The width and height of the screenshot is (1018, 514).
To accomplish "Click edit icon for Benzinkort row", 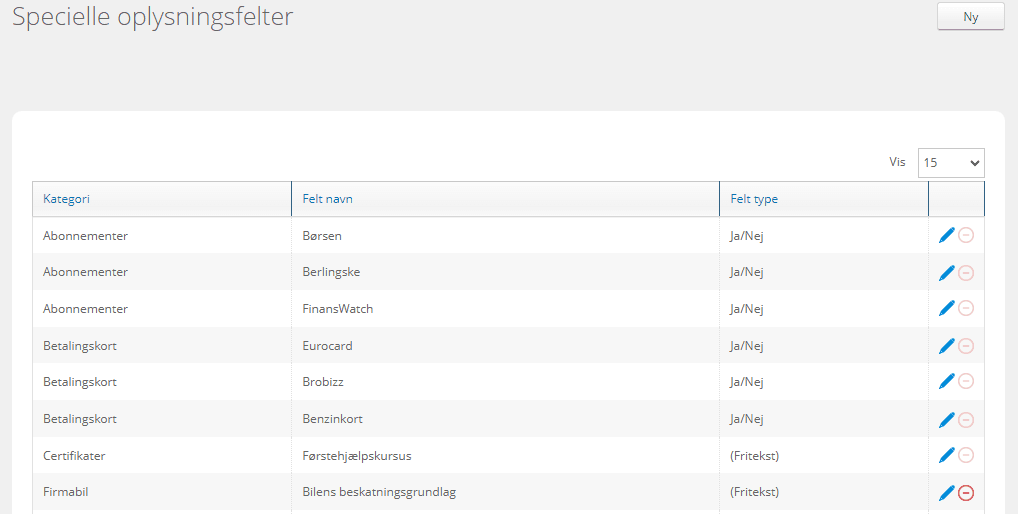I will tap(946, 419).
